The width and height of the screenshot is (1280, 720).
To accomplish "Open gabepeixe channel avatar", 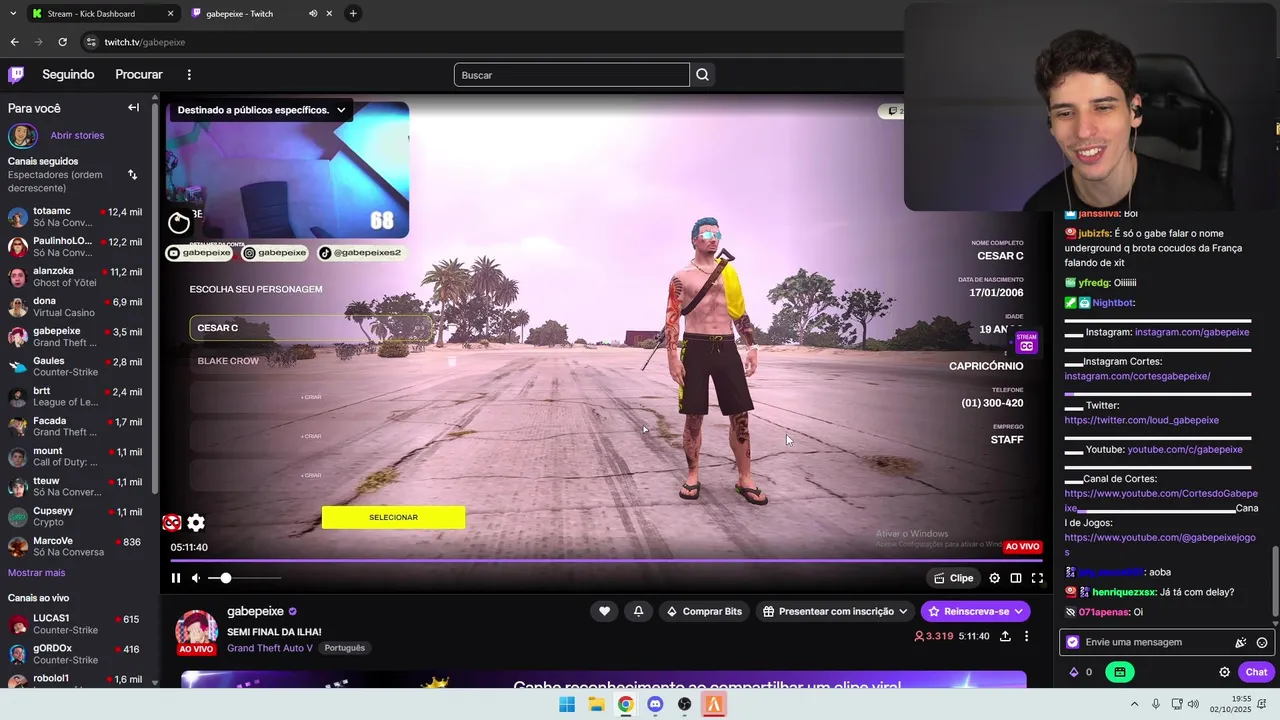I will [x=197, y=631].
